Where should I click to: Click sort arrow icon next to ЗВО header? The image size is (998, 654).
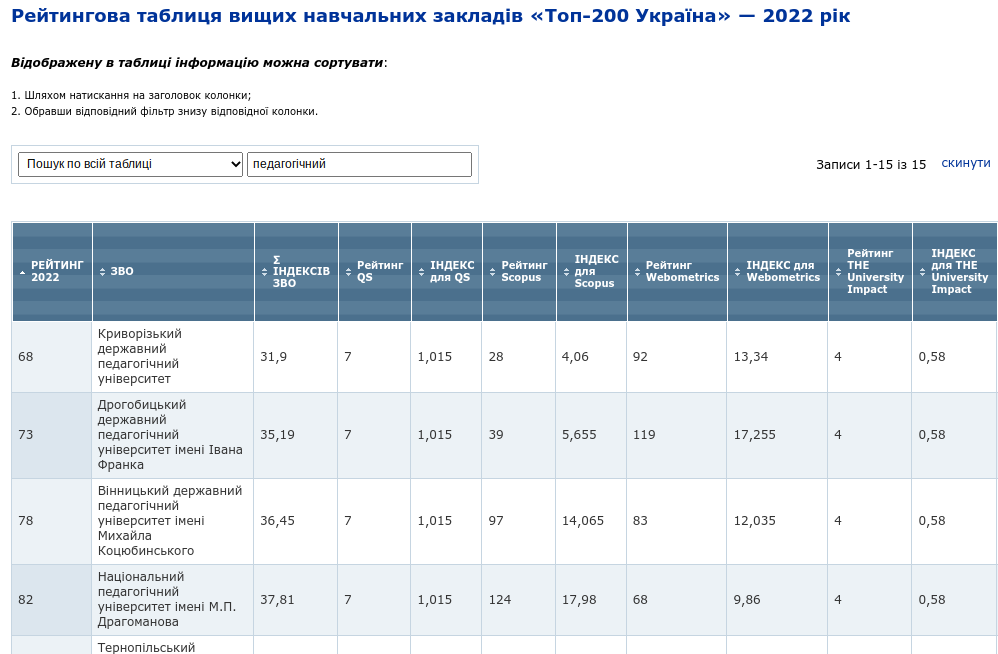[101, 272]
